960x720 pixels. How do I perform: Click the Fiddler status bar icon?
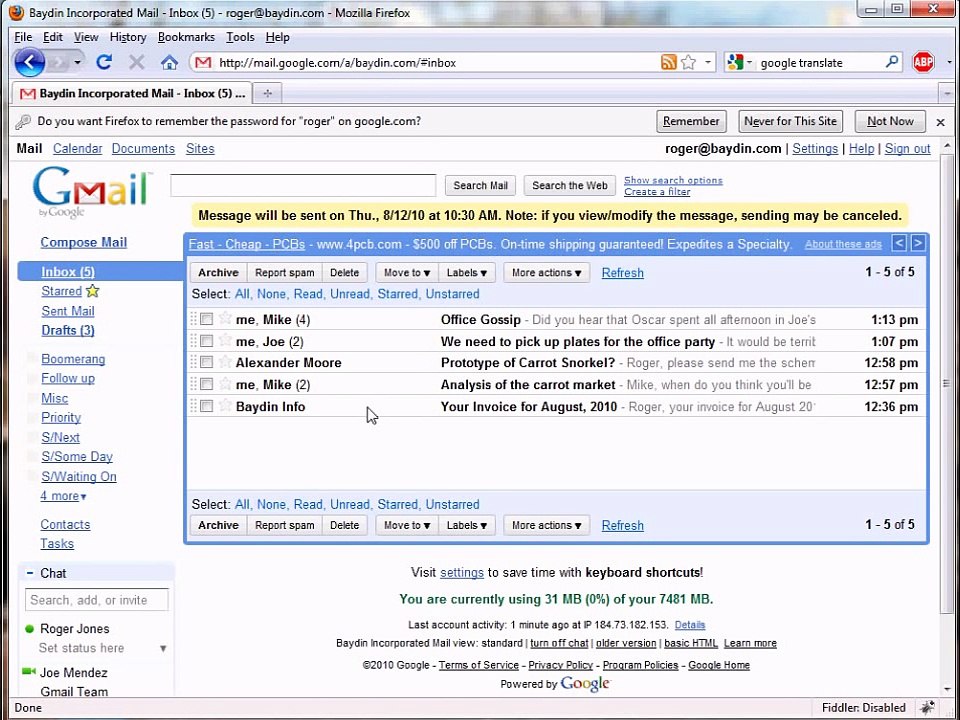[928, 707]
